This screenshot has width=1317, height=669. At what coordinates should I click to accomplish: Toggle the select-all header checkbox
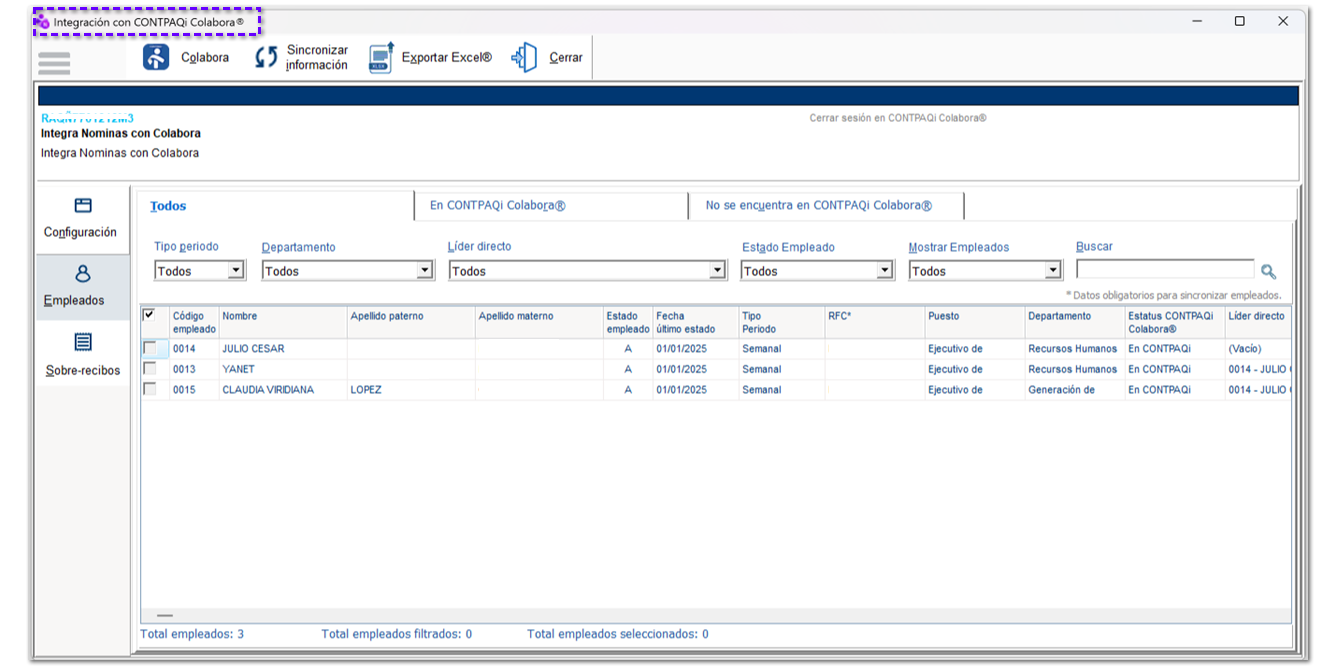[149, 315]
